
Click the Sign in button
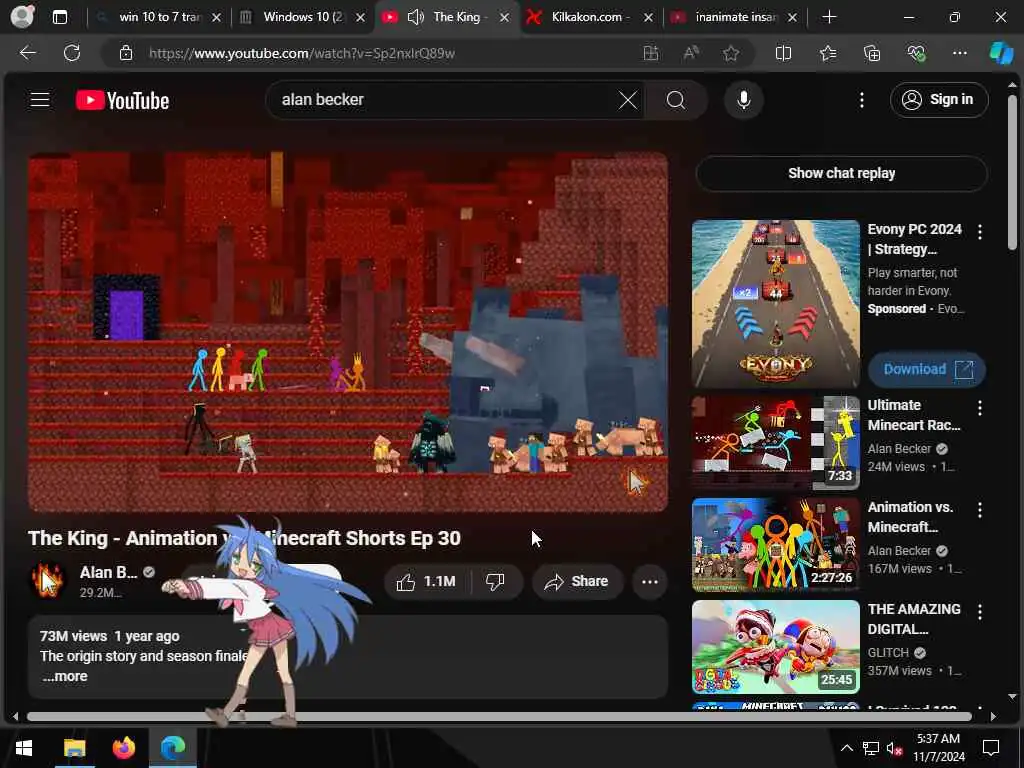pos(938,100)
